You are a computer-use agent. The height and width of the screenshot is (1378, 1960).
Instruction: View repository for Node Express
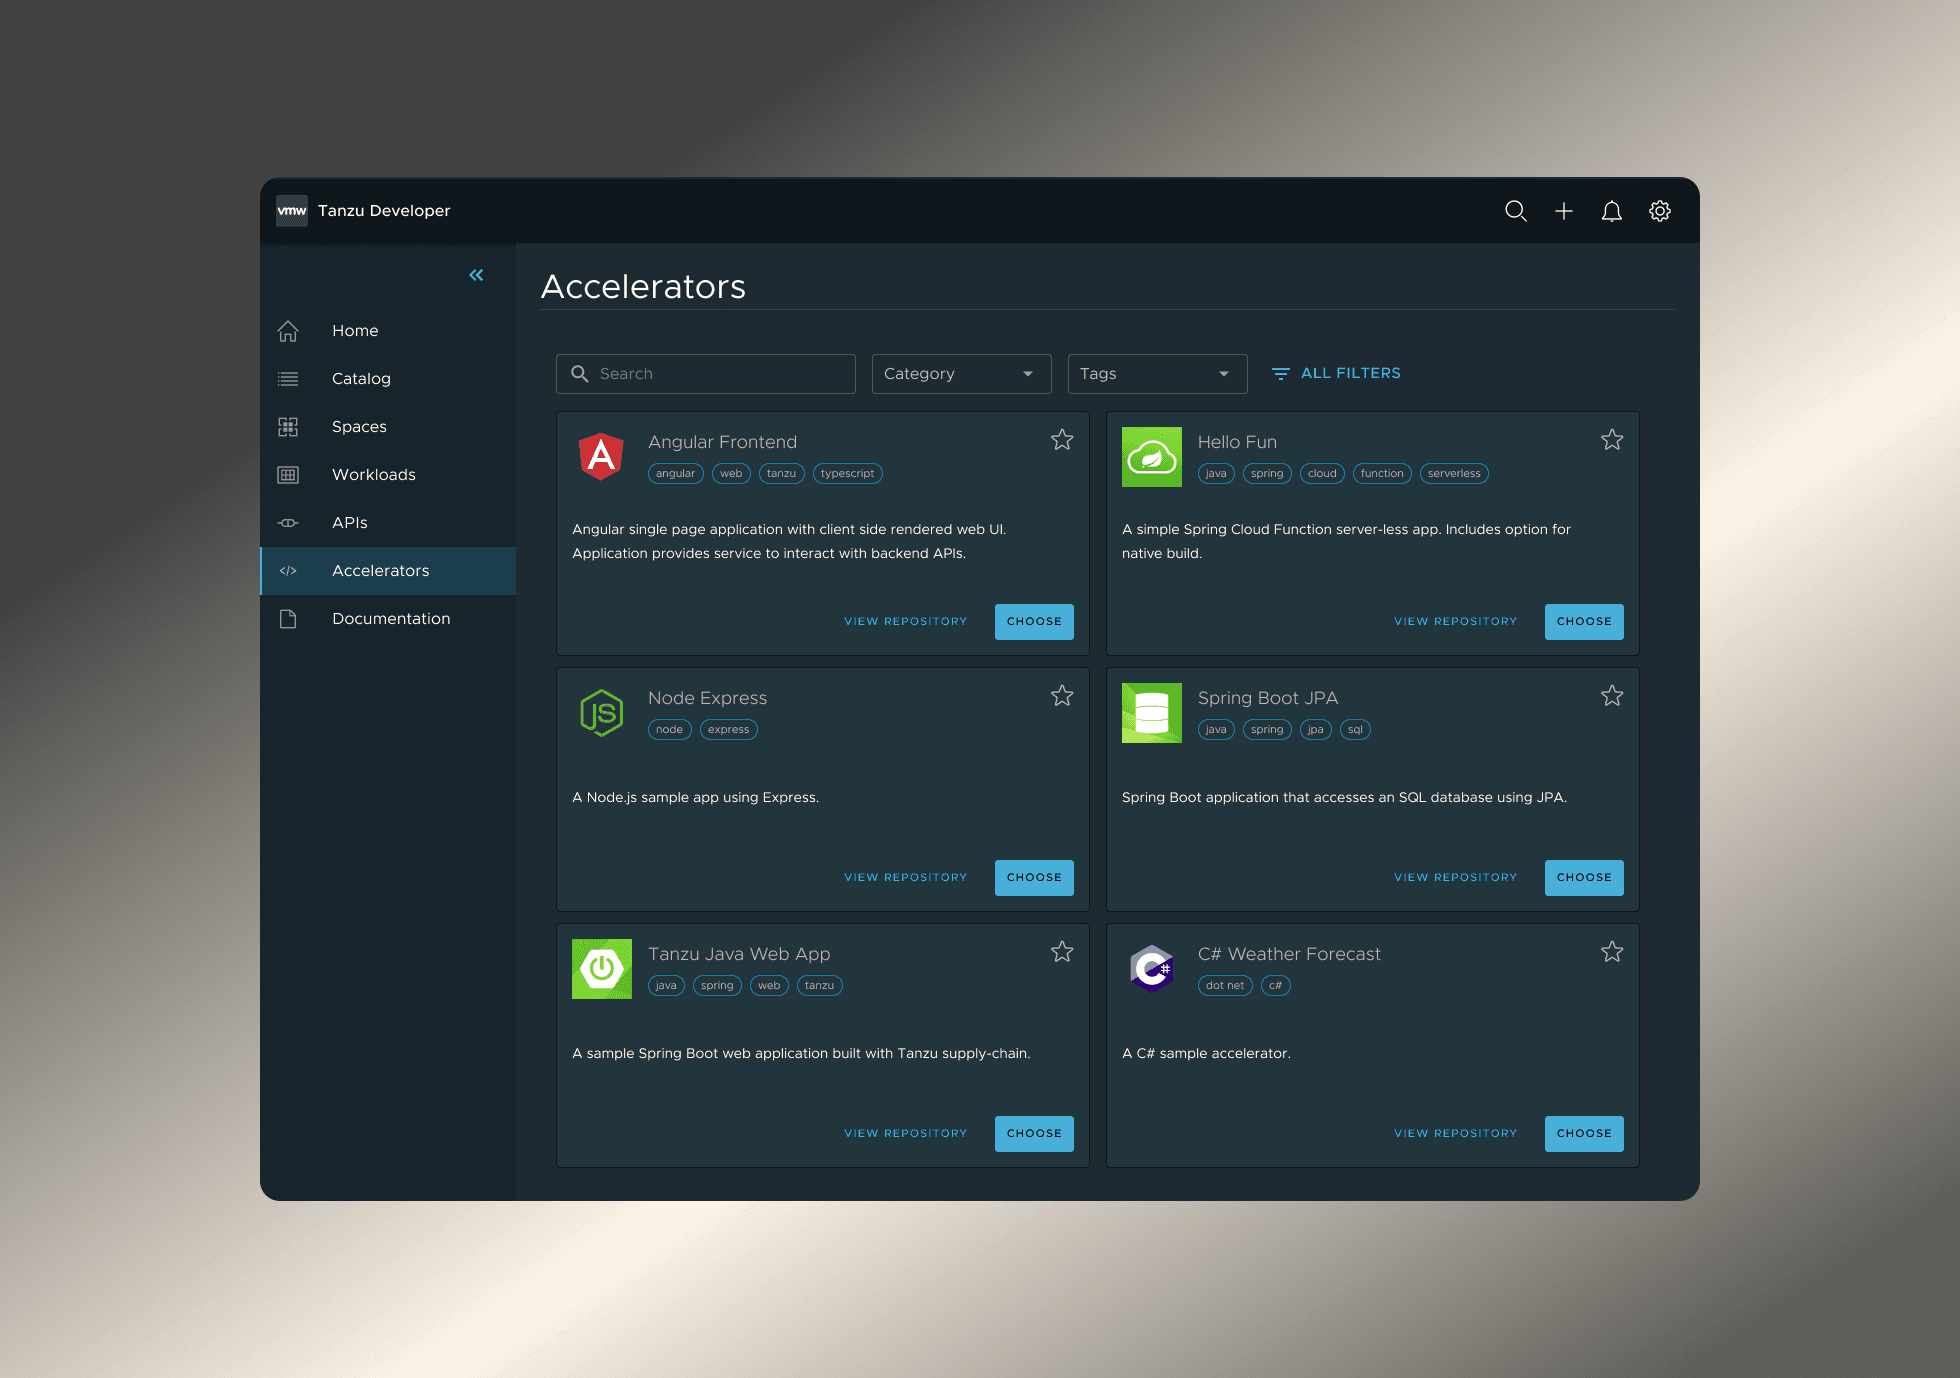(x=904, y=877)
